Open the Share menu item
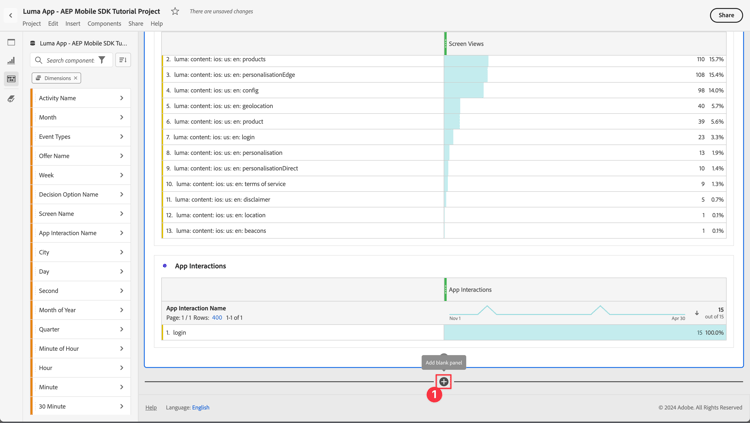The height and width of the screenshot is (423, 750). (135, 23)
